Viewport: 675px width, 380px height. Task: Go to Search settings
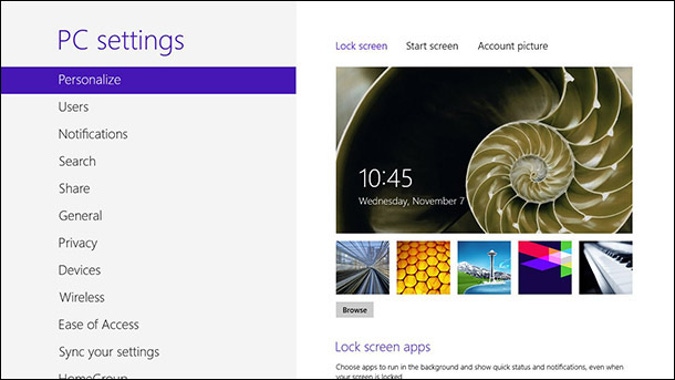(77, 161)
